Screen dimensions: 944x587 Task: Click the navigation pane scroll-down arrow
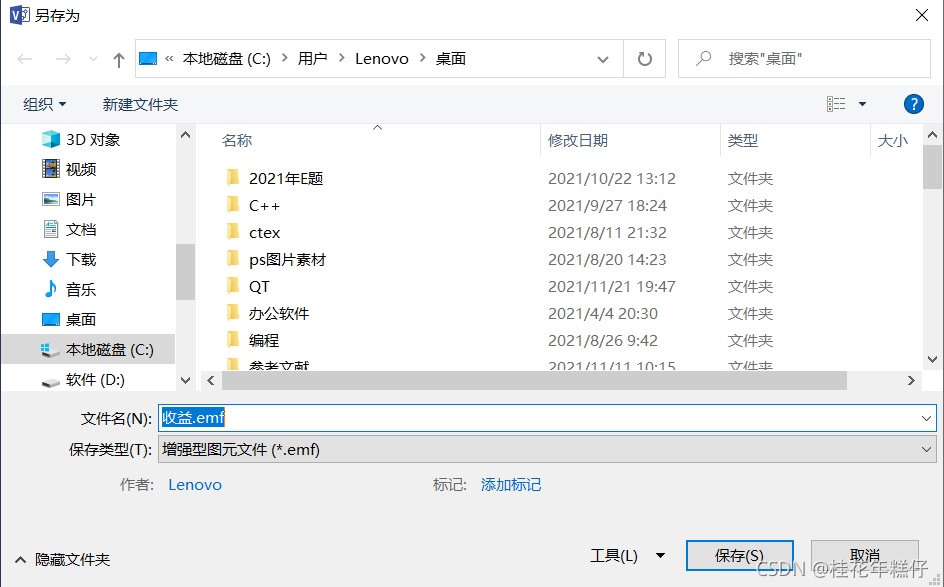click(x=185, y=380)
